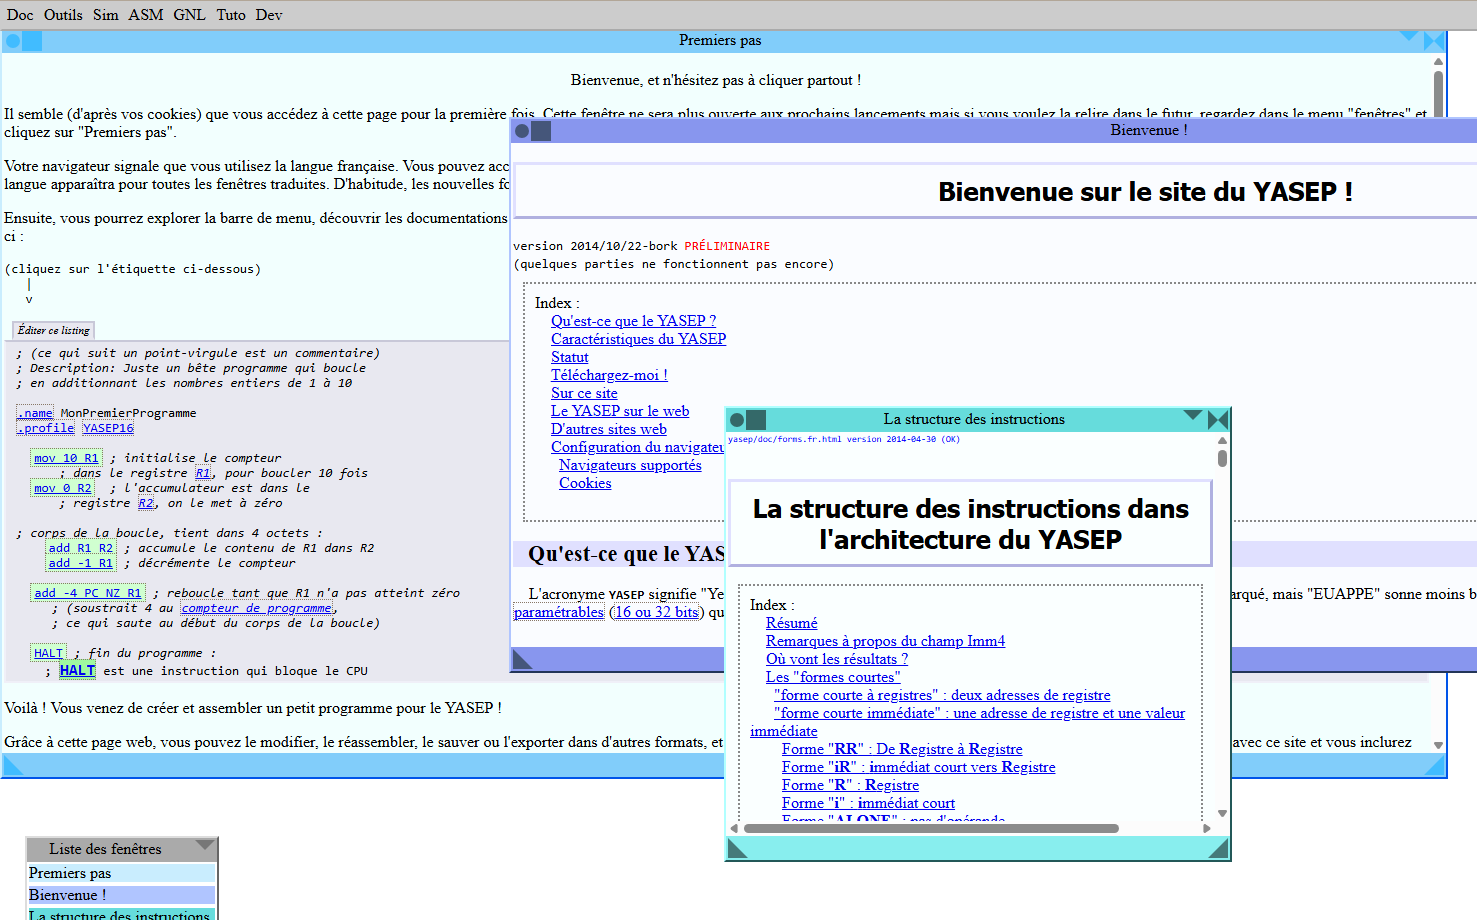1477x920 pixels.
Task: Click the 'add -4 PC NZ R1' instruction
Action: [x=88, y=593]
